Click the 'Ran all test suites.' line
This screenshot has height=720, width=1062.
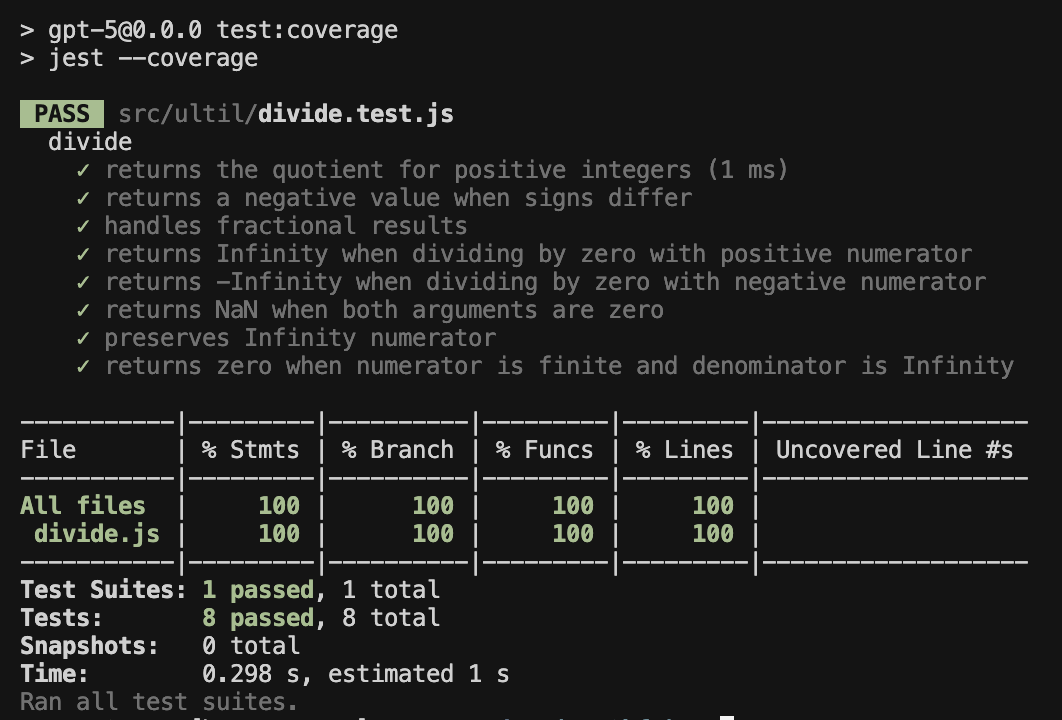click(159, 702)
